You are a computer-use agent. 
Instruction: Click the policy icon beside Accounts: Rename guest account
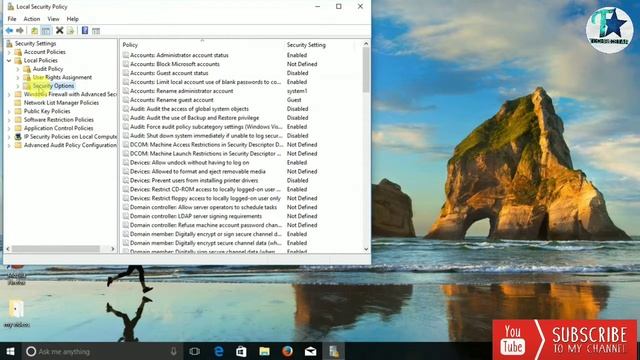pos(126,100)
